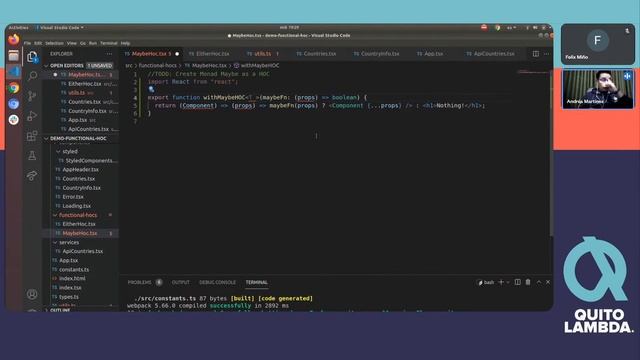The image size is (640, 360).
Task: Open Slack from the dock
Action: pyautogui.click(x=14, y=120)
